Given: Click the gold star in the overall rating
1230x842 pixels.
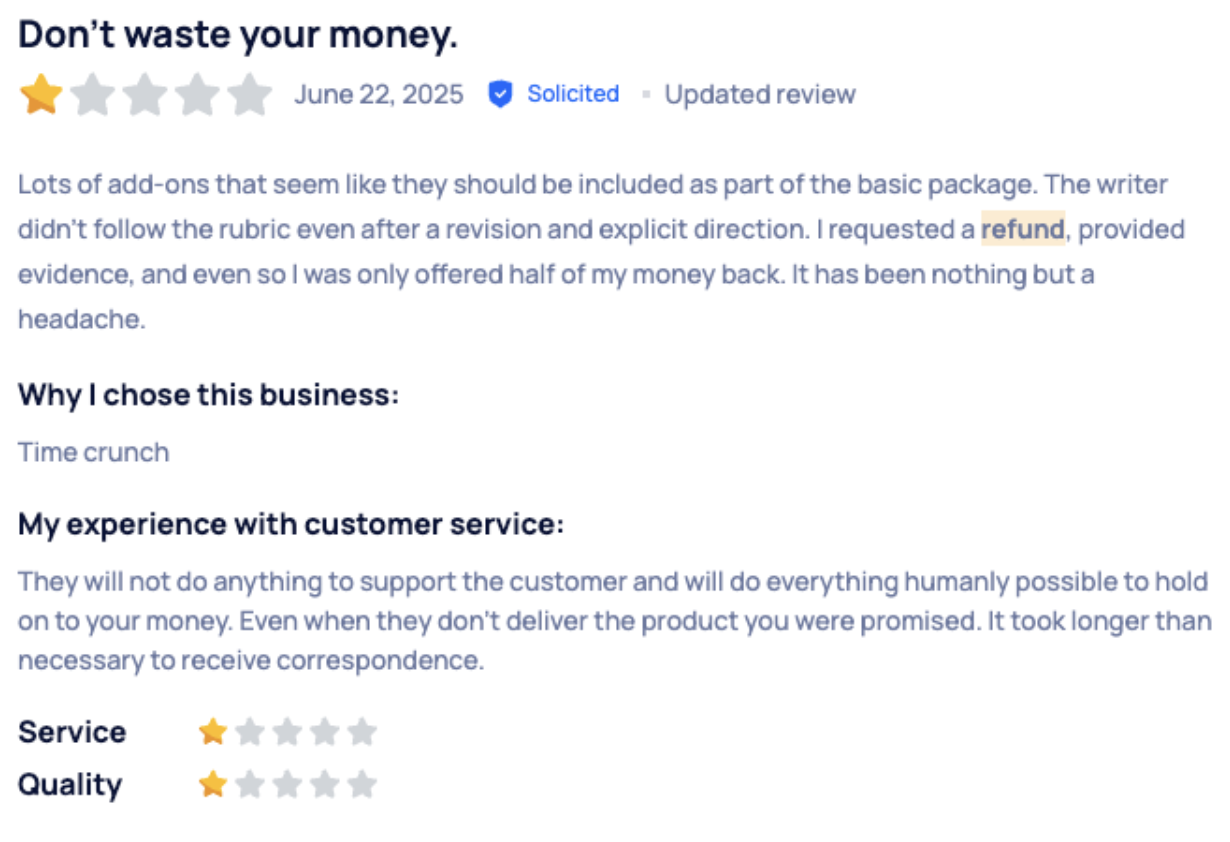Looking at the screenshot, I should [x=41, y=95].
